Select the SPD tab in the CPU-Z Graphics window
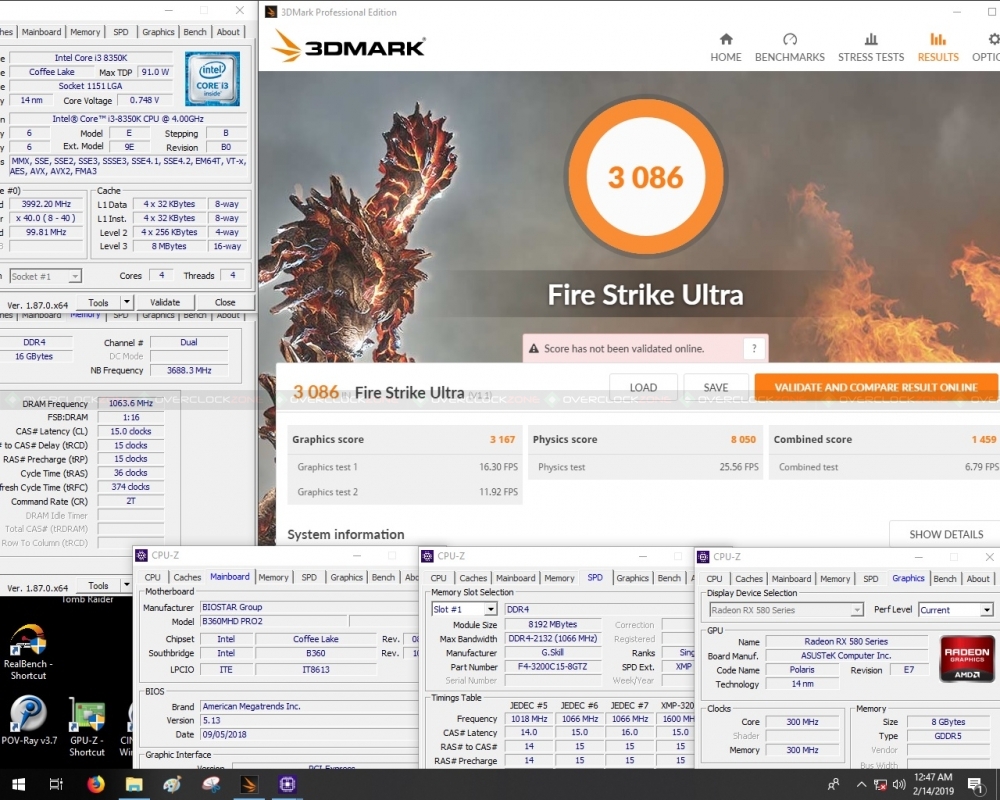The width and height of the screenshot is (1000, 800). (871, 579)
